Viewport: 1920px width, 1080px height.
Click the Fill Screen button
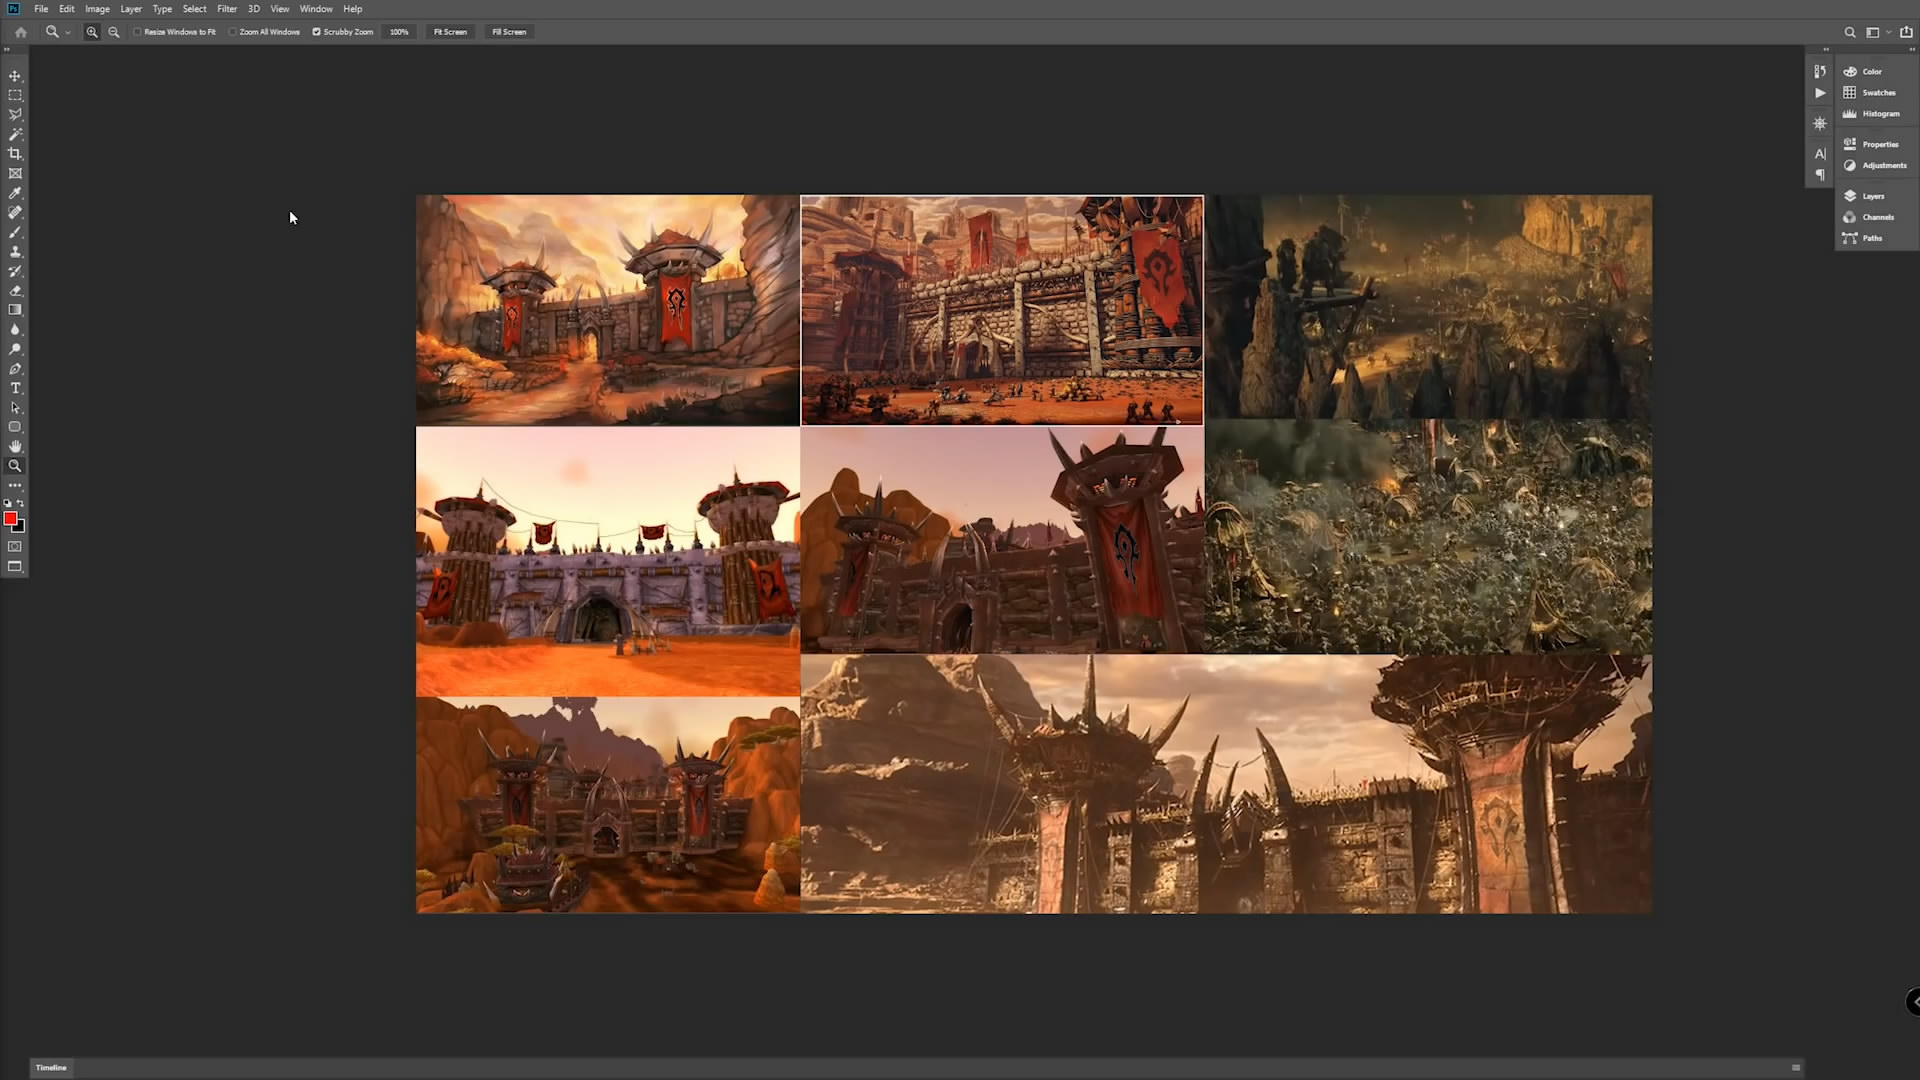coord(509,32)
